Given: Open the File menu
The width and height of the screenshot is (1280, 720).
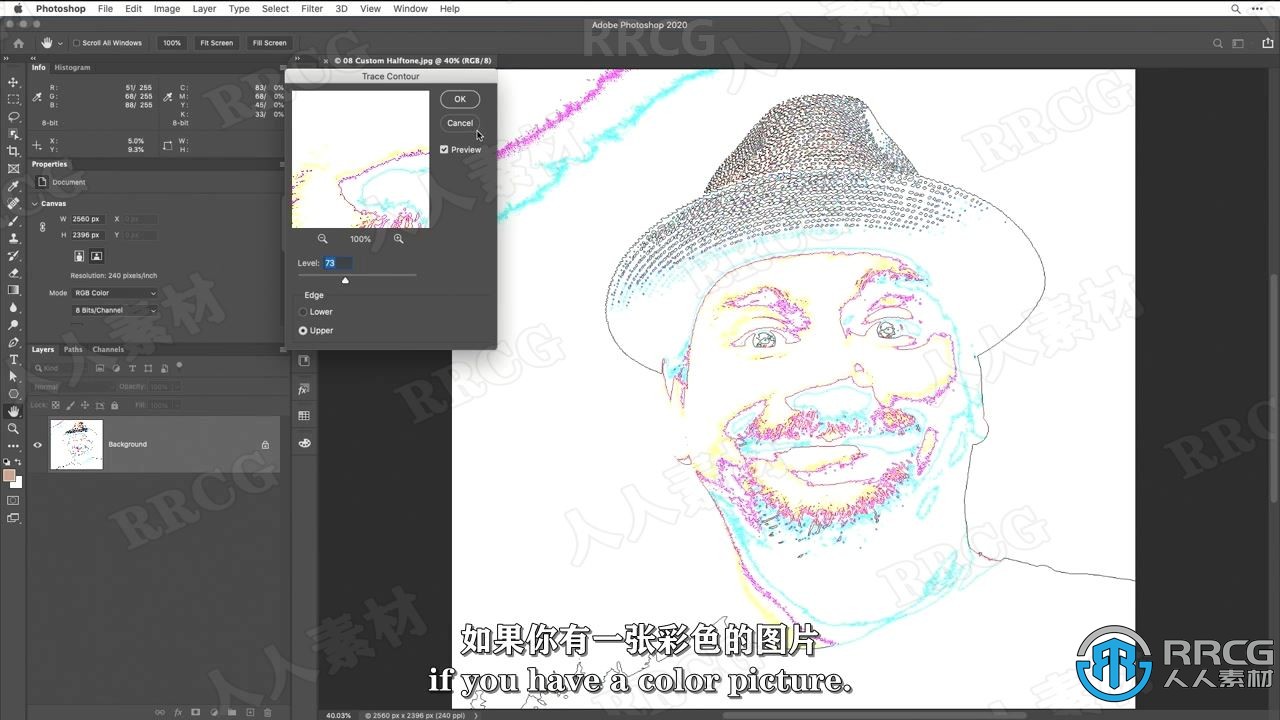Looking at the screenshot, I should tap(105, 8).
